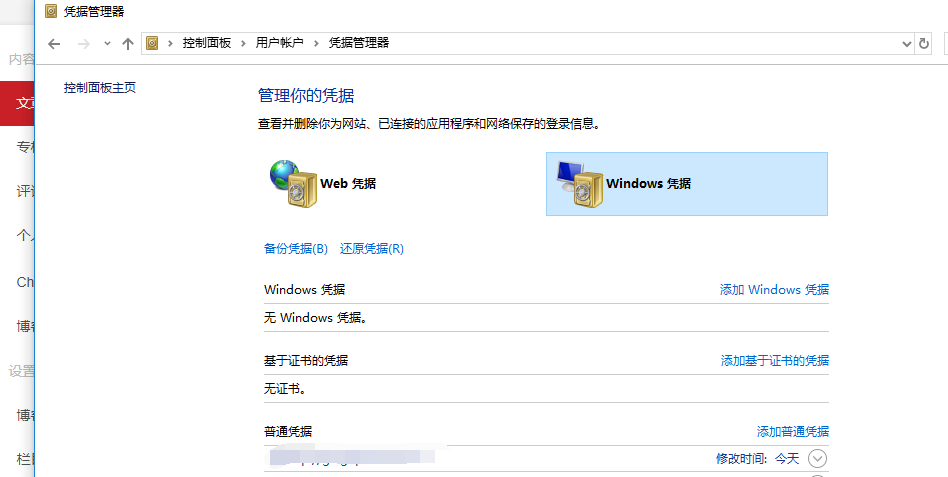This screenshot has height=477, width=948.
Task: Open 用户帐户 breadcrumb
Action: pos(279,43)
